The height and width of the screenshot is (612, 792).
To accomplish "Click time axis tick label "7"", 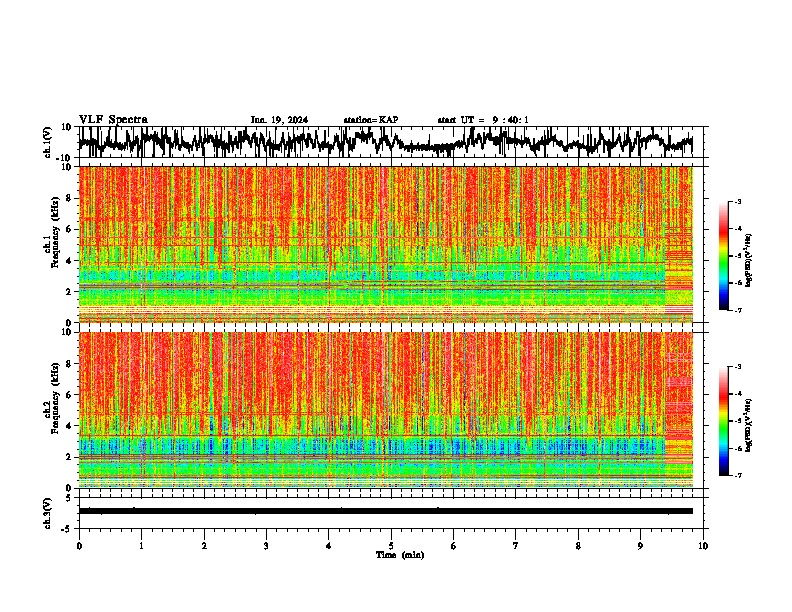I will (516, 546).
